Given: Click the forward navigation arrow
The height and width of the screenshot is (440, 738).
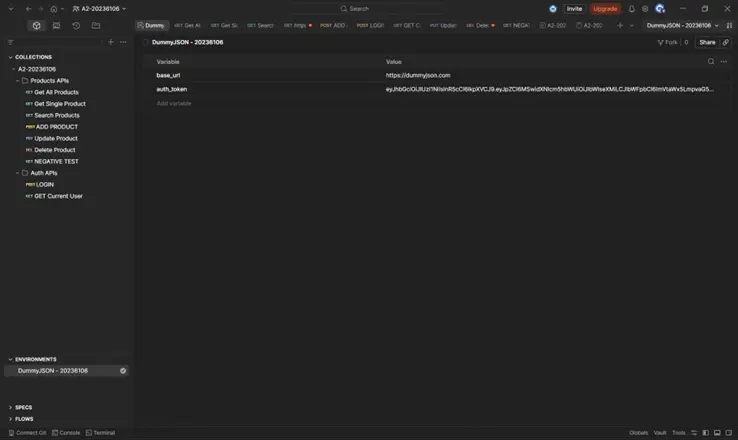Looking at the screenshot, I should tap(40, 9).
